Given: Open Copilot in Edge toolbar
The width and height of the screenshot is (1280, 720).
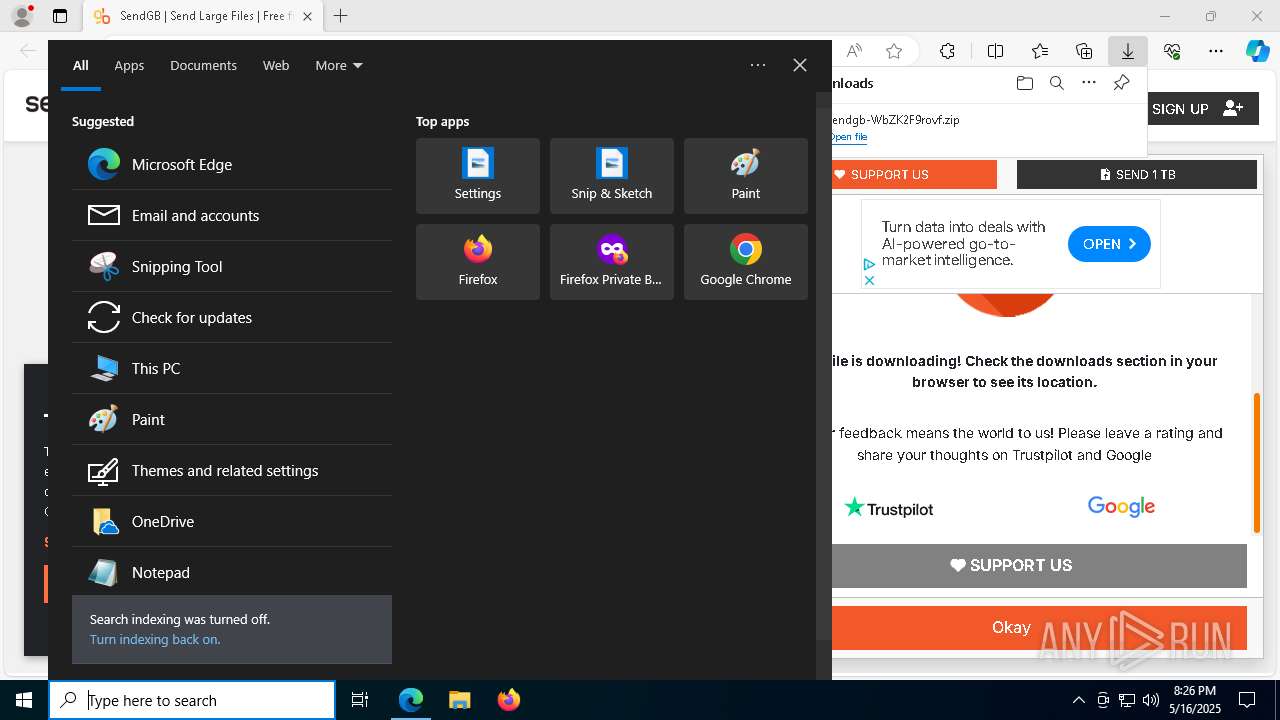Looking at the screenshot, I should point(1258,50).
